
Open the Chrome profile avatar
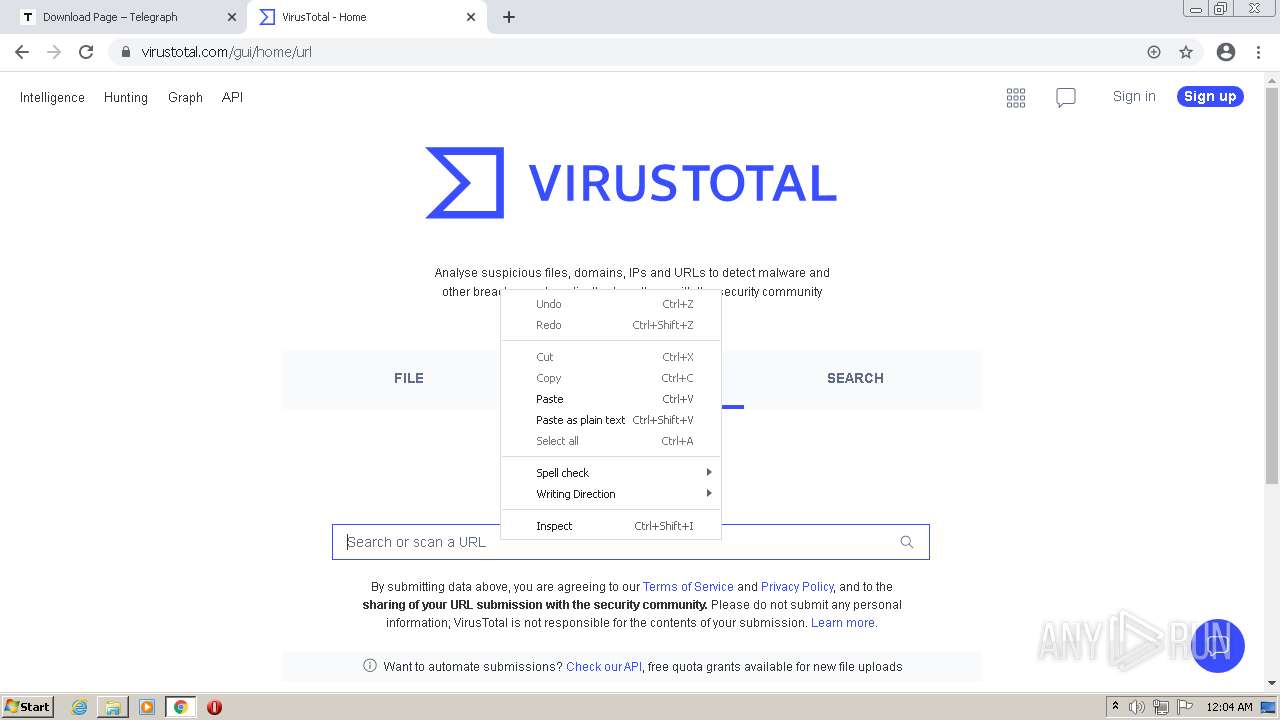(1226, 52)
